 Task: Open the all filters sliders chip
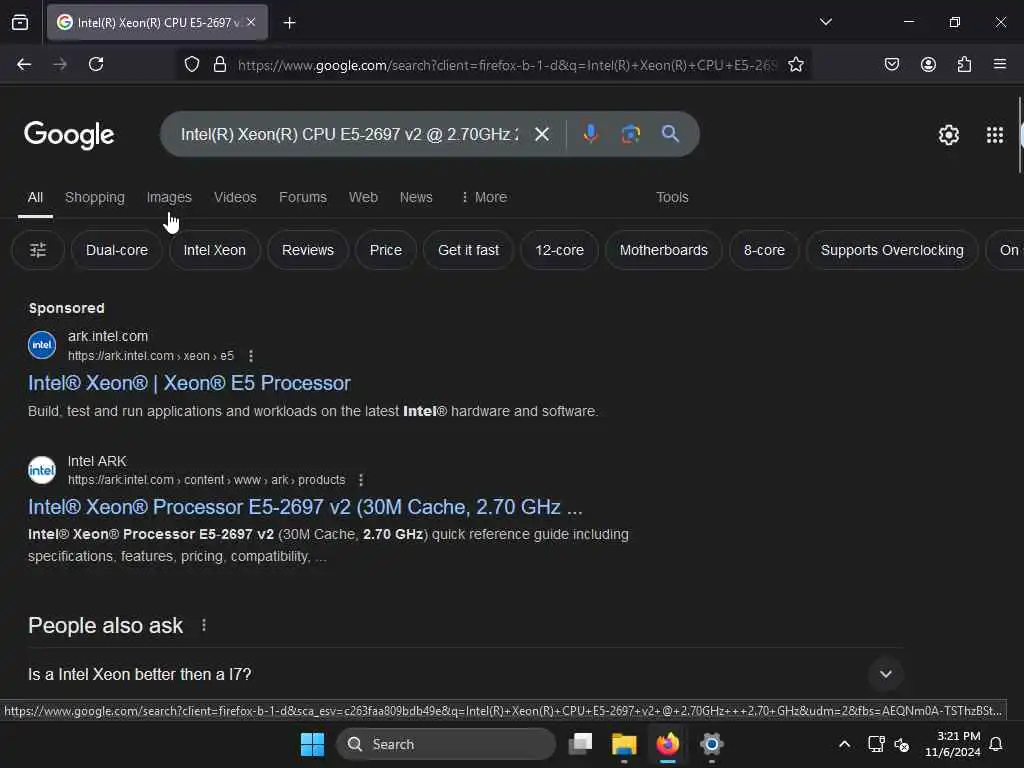pos(38,250)
